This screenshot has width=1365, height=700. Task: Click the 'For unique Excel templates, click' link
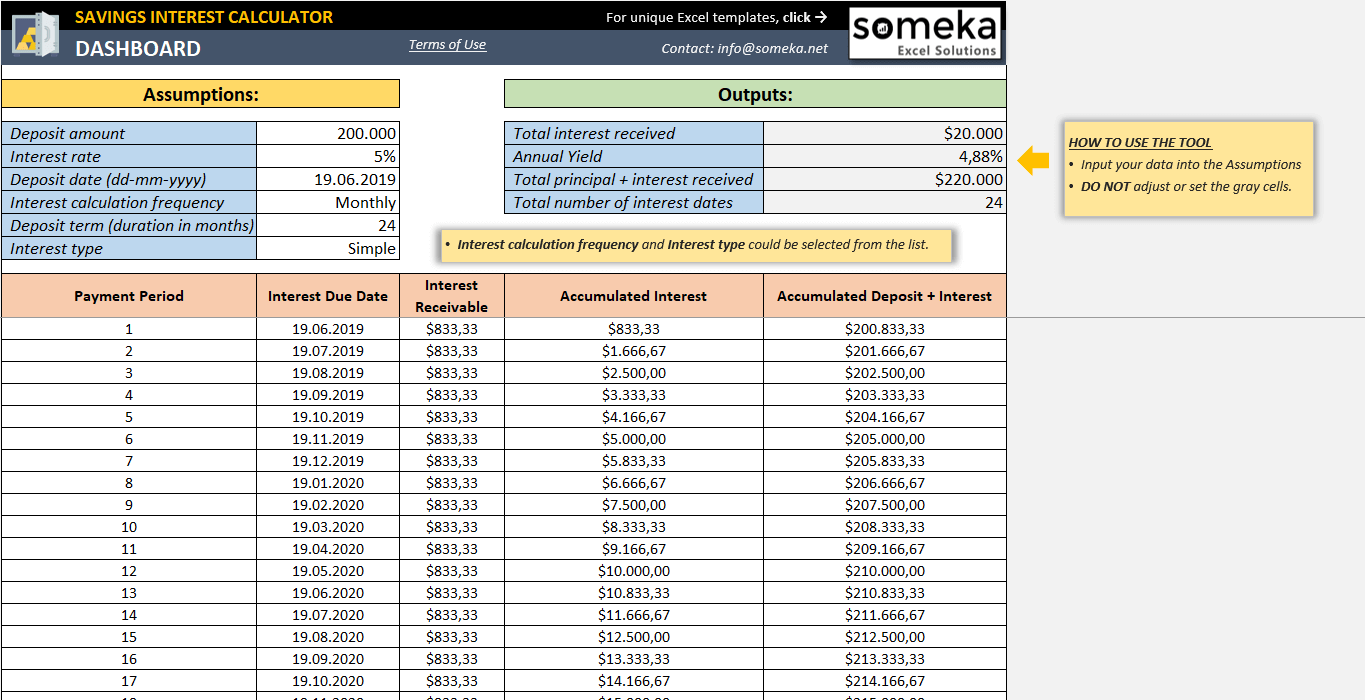tap(716, 17)
